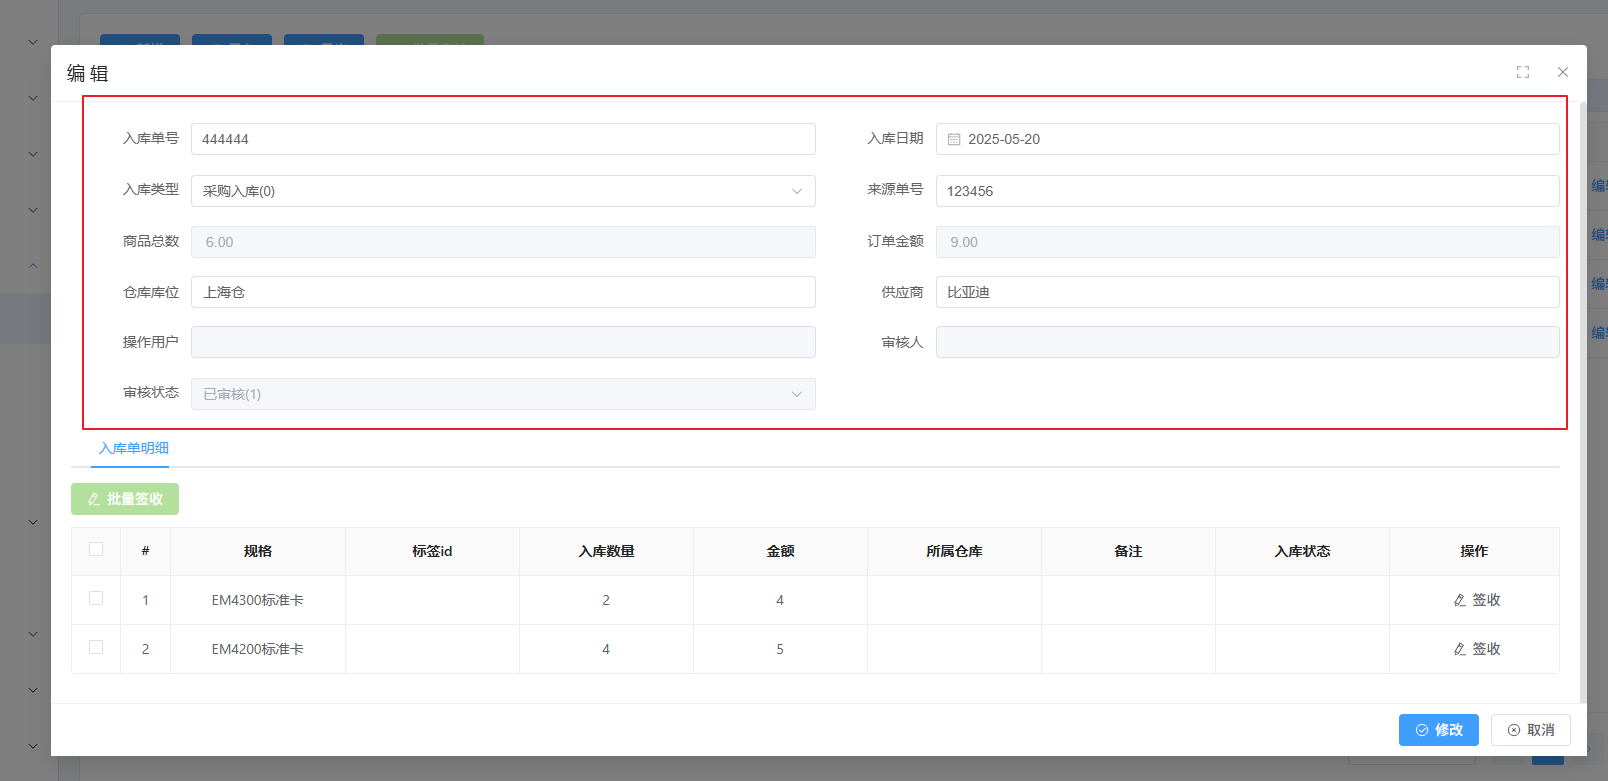Expand the top sidebar menu chevron
The image size is (1608, 781).
pyautogui.click(x=33, y=42)
